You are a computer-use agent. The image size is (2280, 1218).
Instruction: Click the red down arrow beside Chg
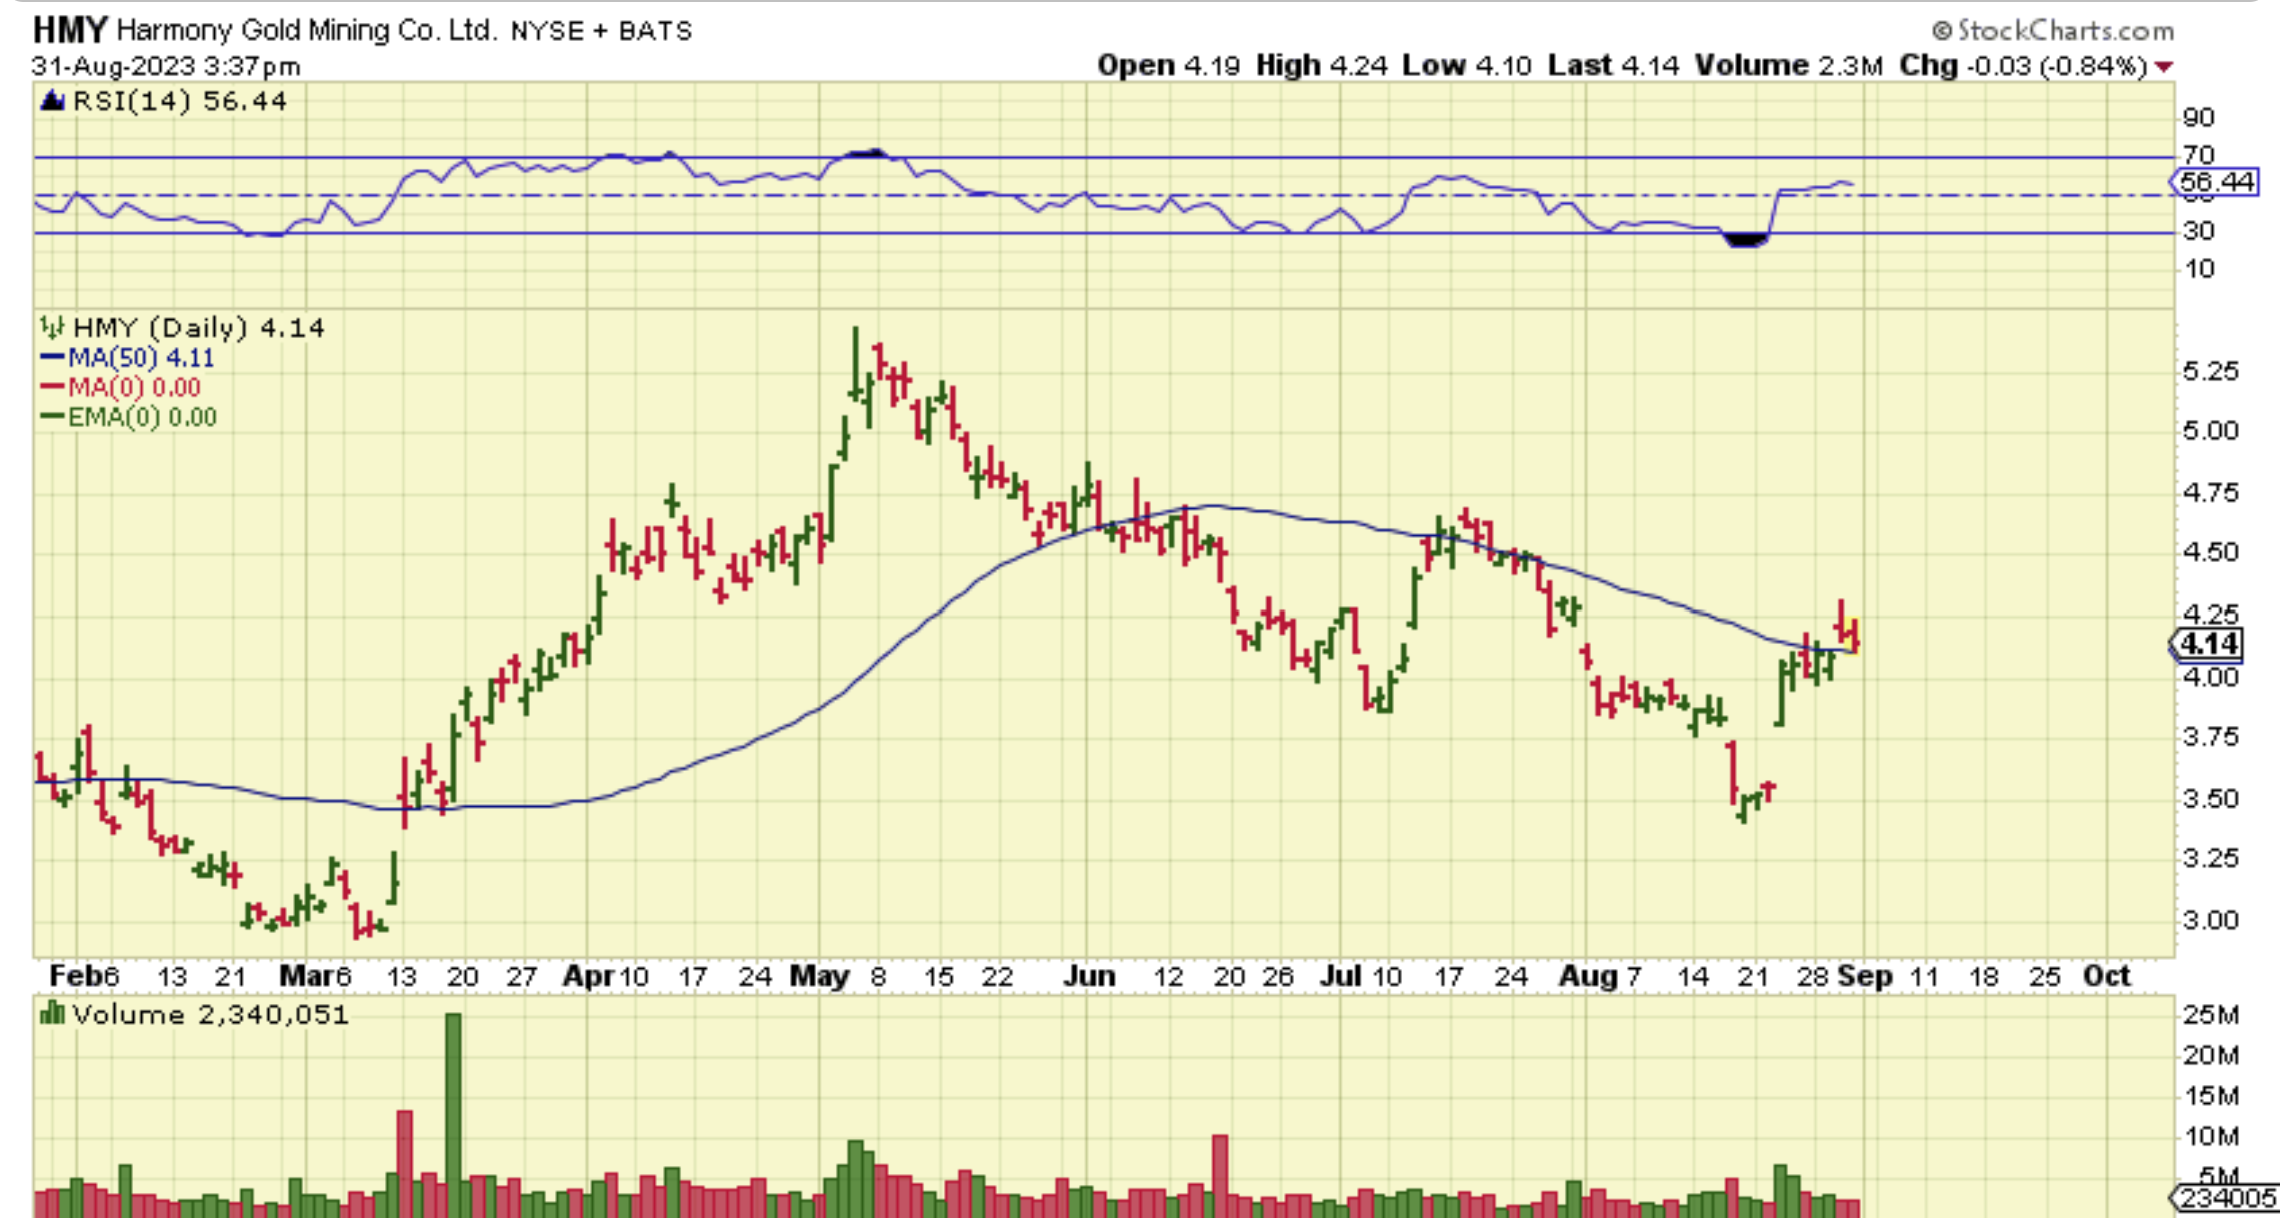click(2164, 67)
